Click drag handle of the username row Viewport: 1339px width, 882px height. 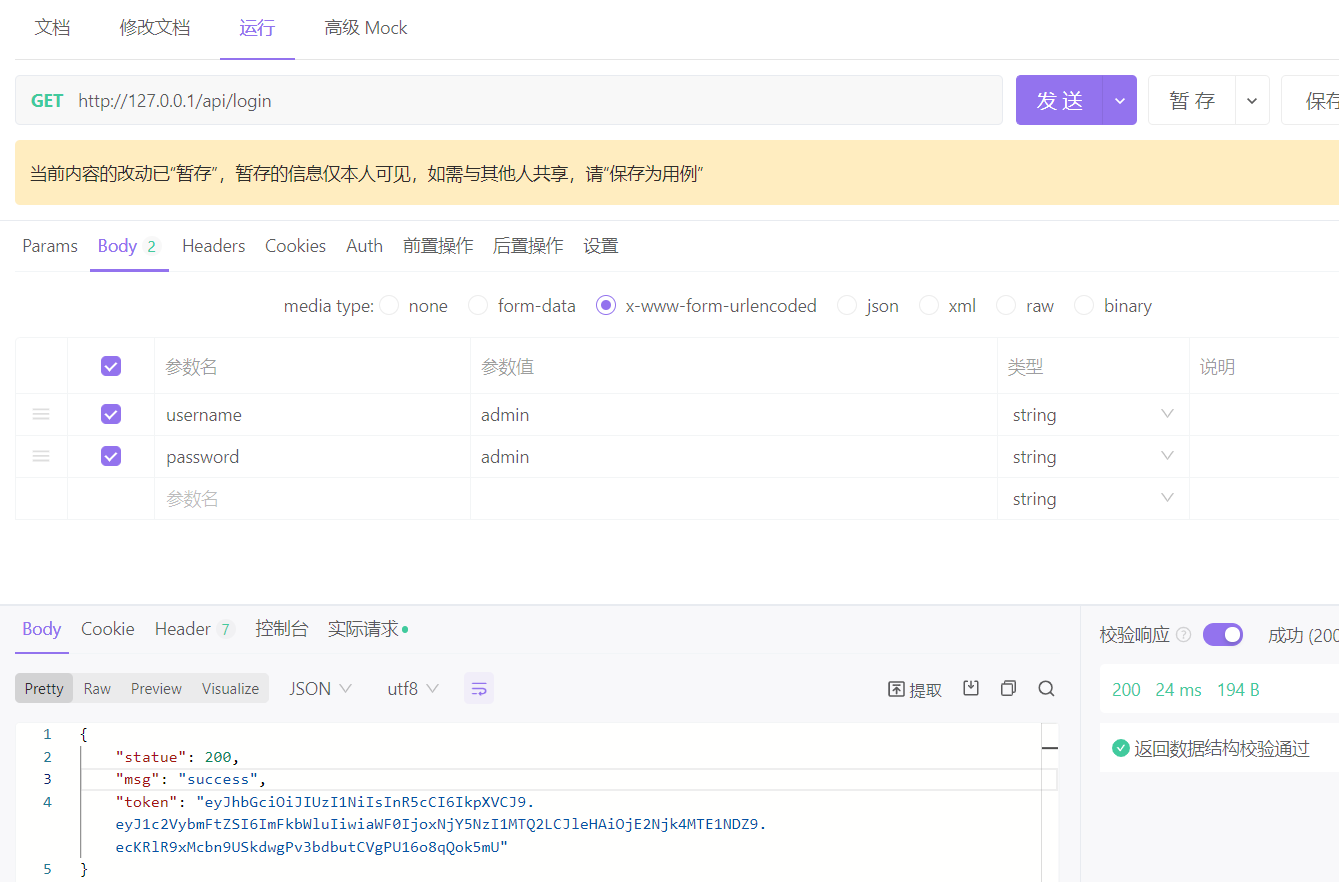(41, 414)
